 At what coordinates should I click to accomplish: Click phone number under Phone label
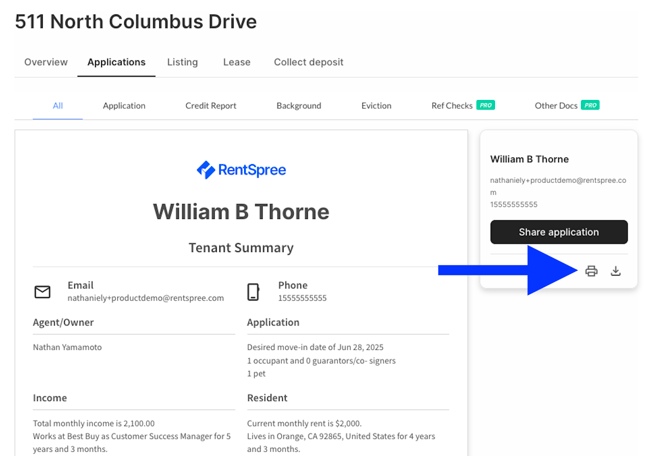[303, 298]
